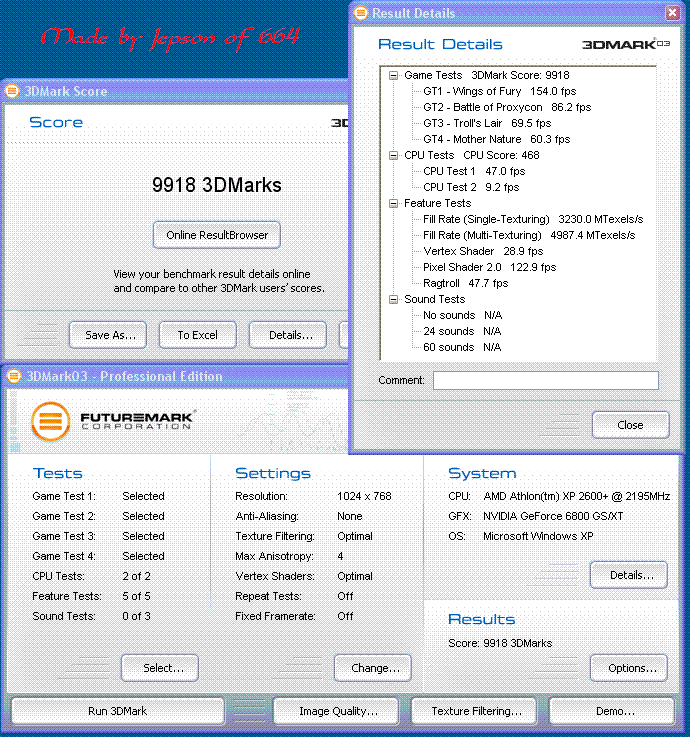This screenshot has width=690, height=737.
Task: Select the 60 sounds row
Action: tap(462, 347)
